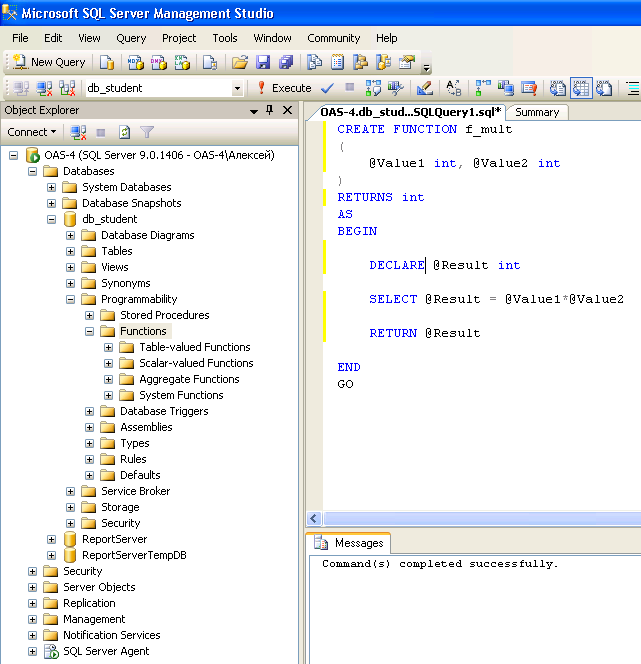Click the Disconnect icon in query toolbar
This screenshot has height=664, width=641.
pos(44,88)
